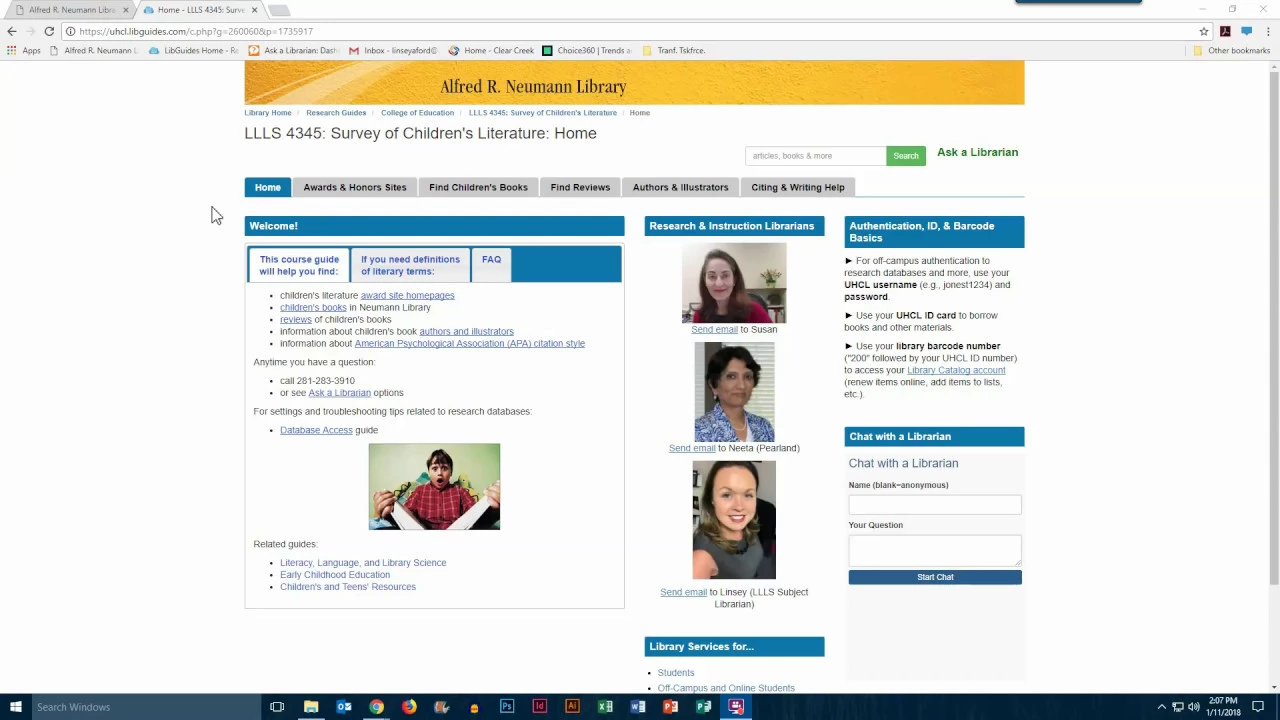Launch File Explorer from the taskbar

coord(311,707)
